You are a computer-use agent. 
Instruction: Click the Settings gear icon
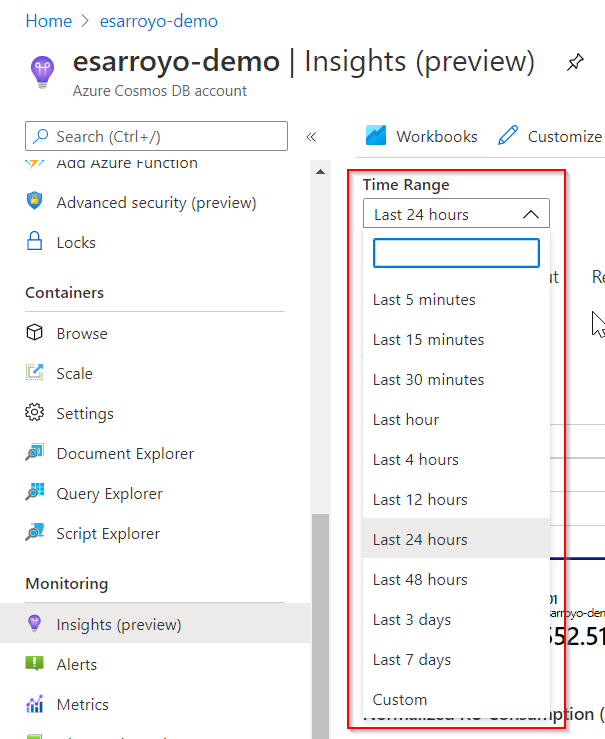[35, 413]
